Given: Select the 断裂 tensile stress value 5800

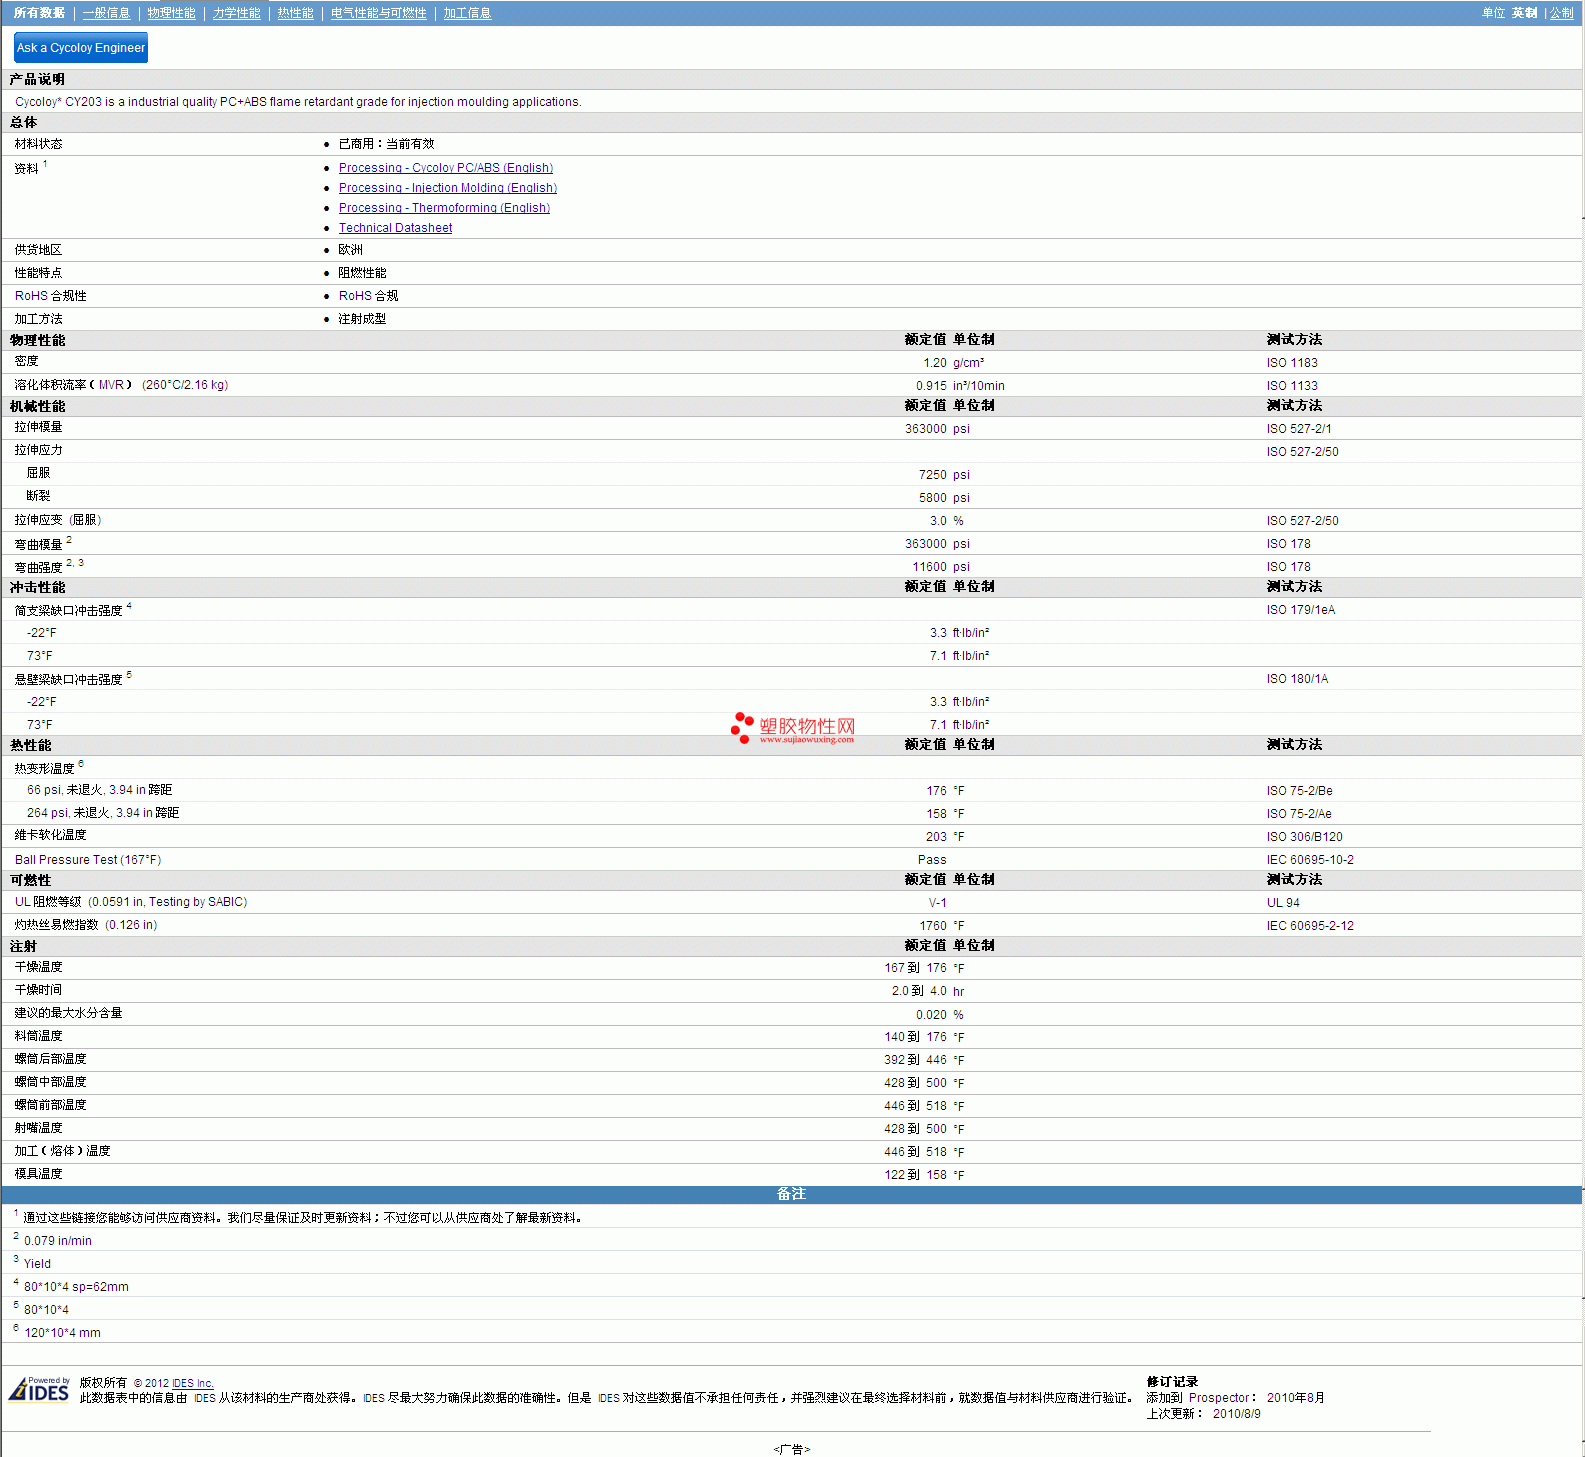Looking at the screenshot, I should [x=932, y=498].
